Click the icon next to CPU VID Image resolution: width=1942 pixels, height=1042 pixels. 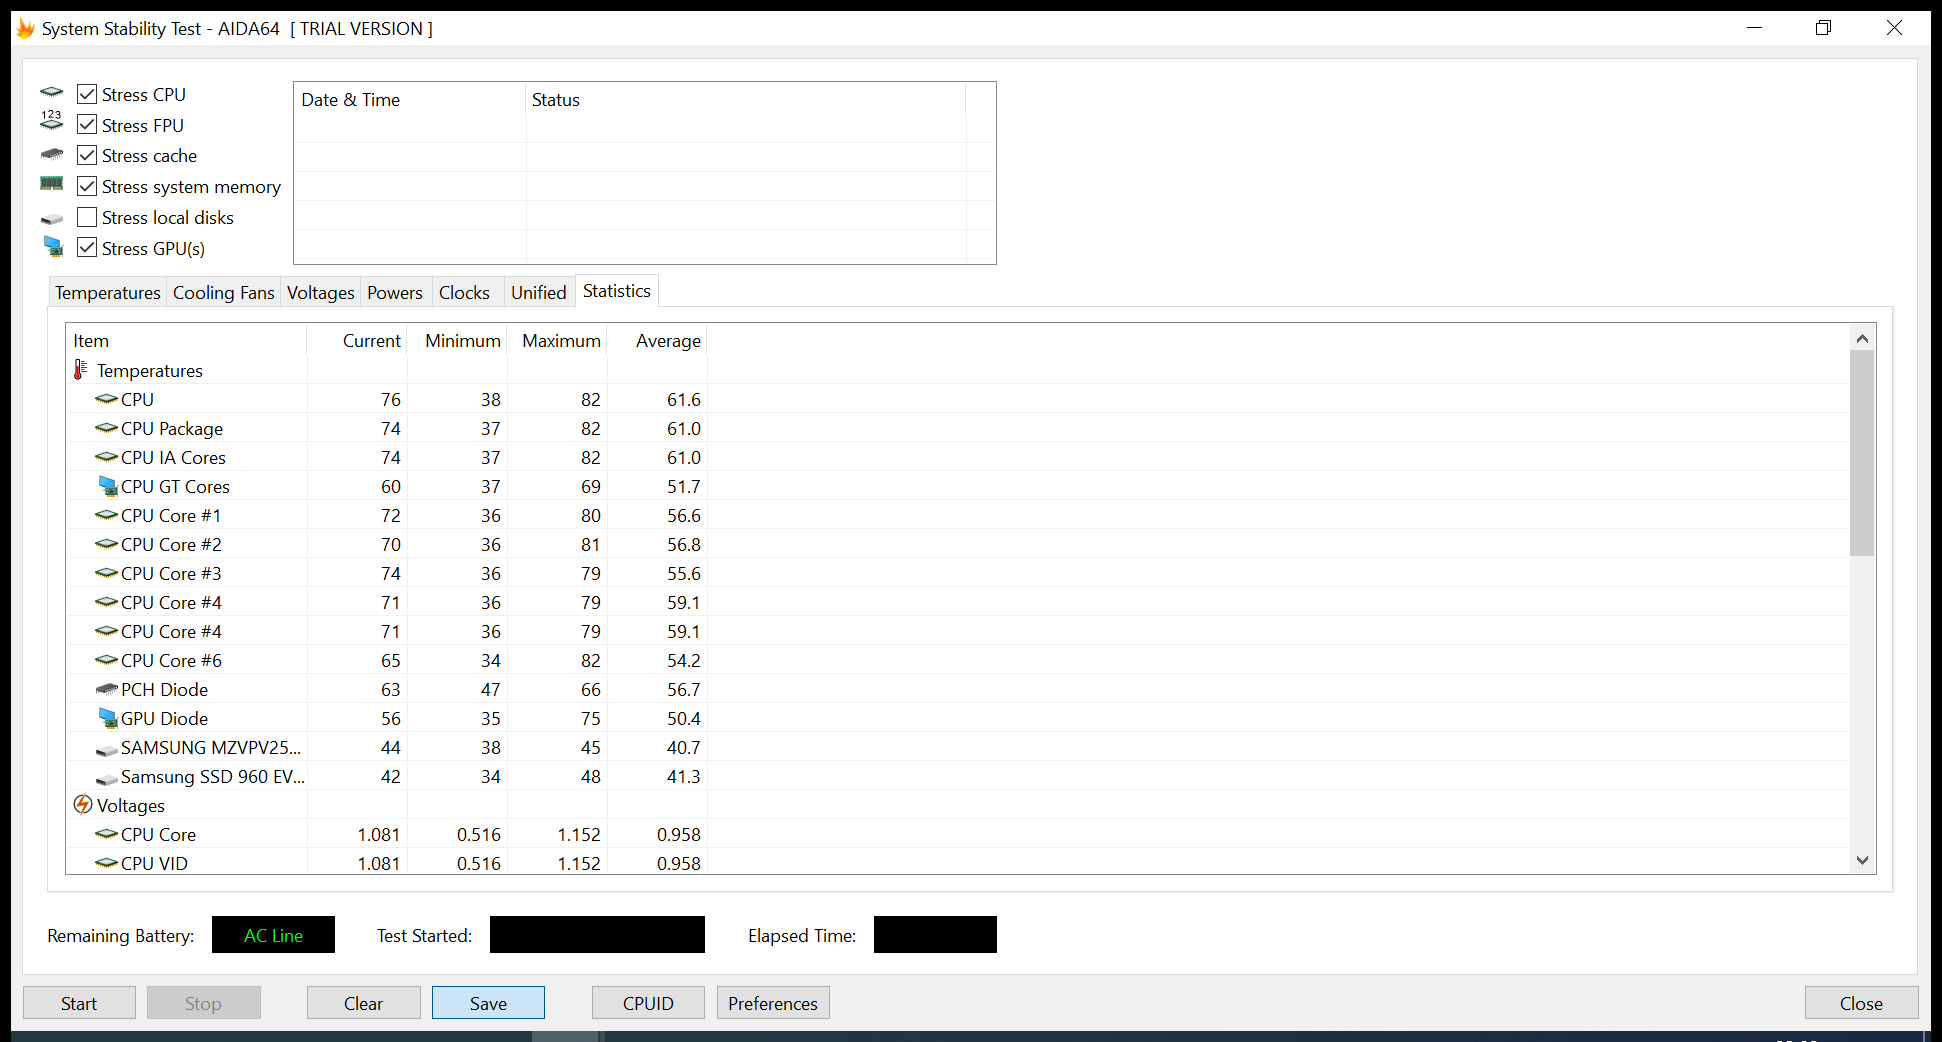[x=106, y=863]
